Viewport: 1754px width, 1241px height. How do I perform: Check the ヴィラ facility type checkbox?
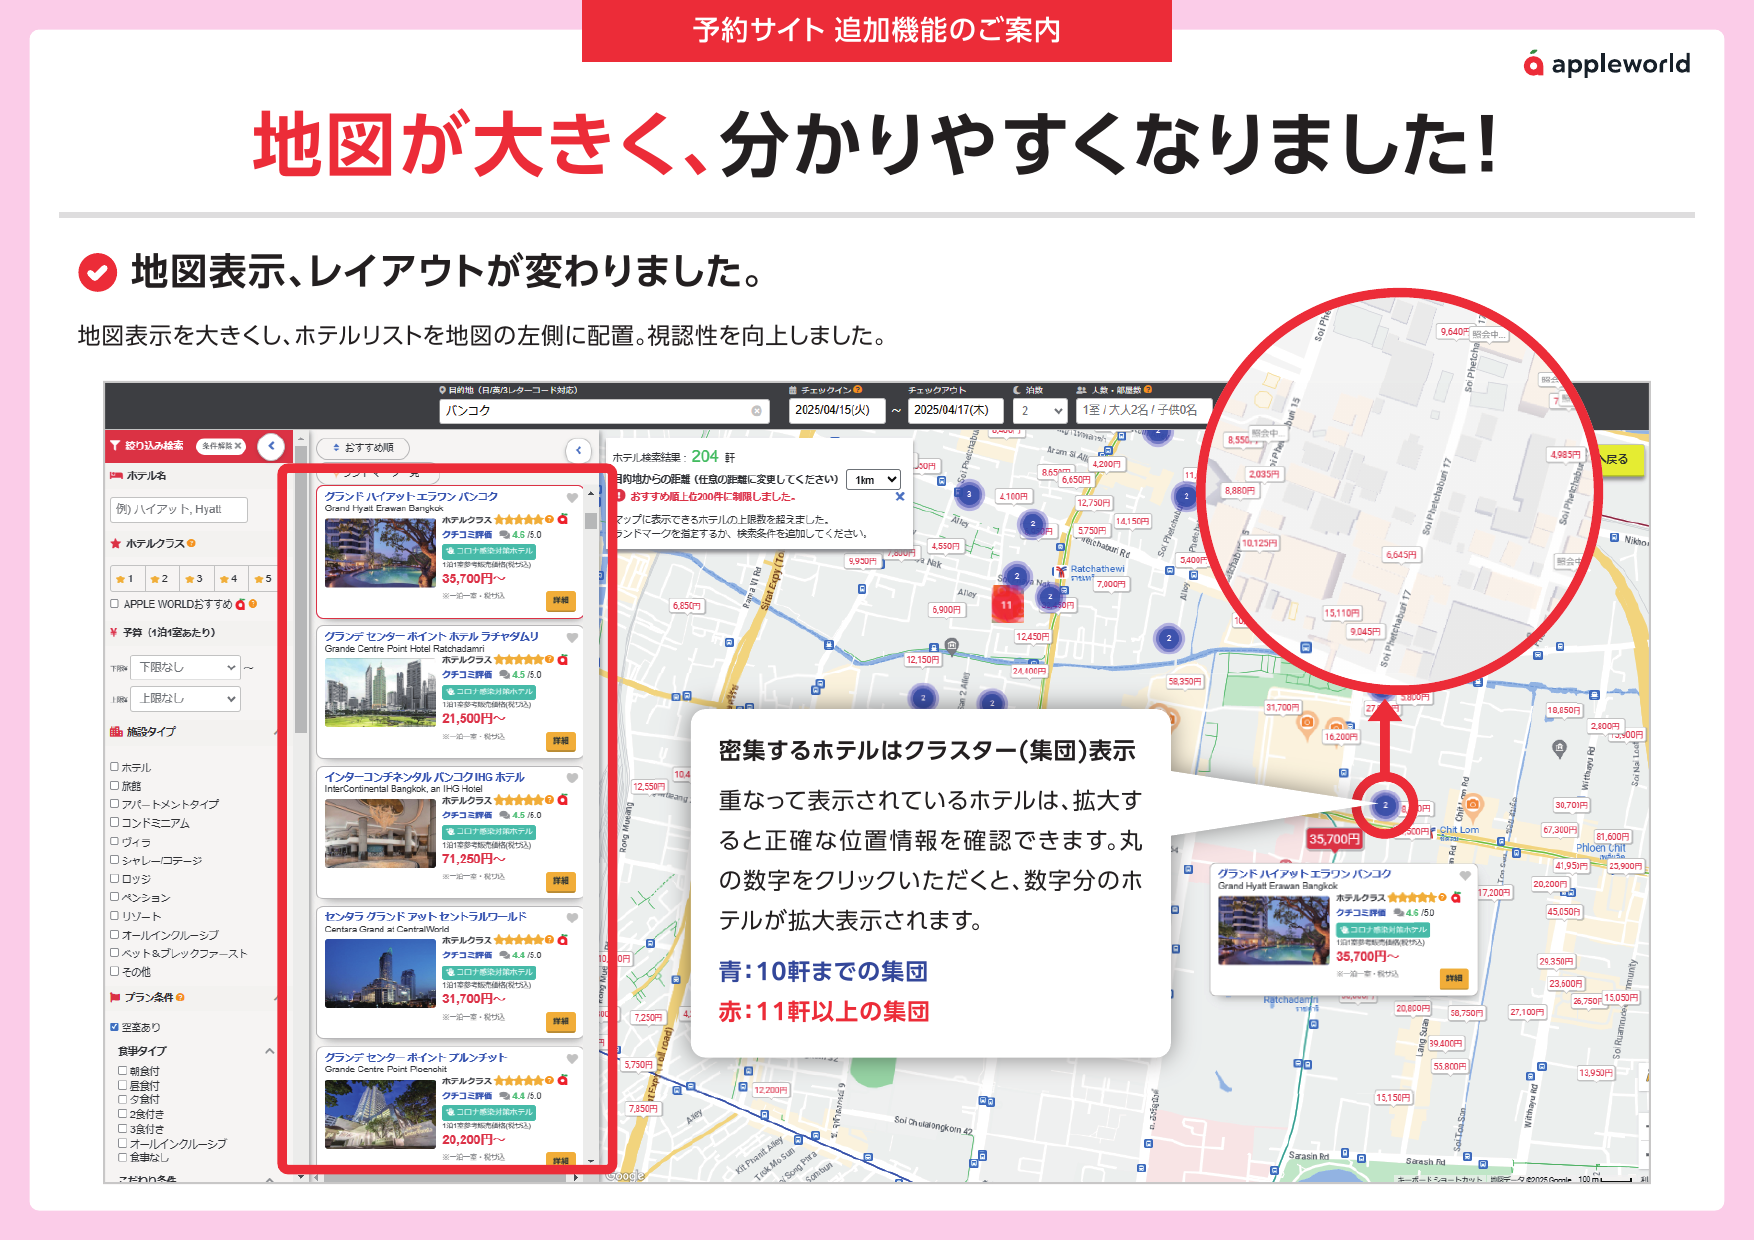coord(115,841)
